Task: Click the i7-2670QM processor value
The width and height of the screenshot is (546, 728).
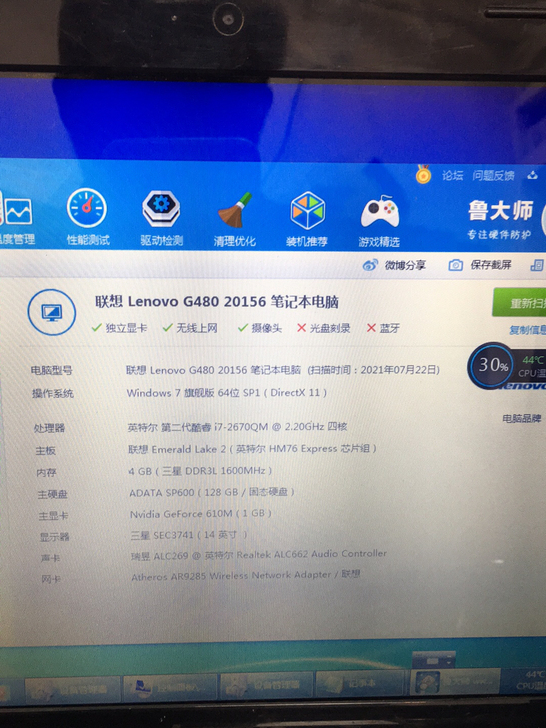Action: pyautogui.click(x=237, y=427)
